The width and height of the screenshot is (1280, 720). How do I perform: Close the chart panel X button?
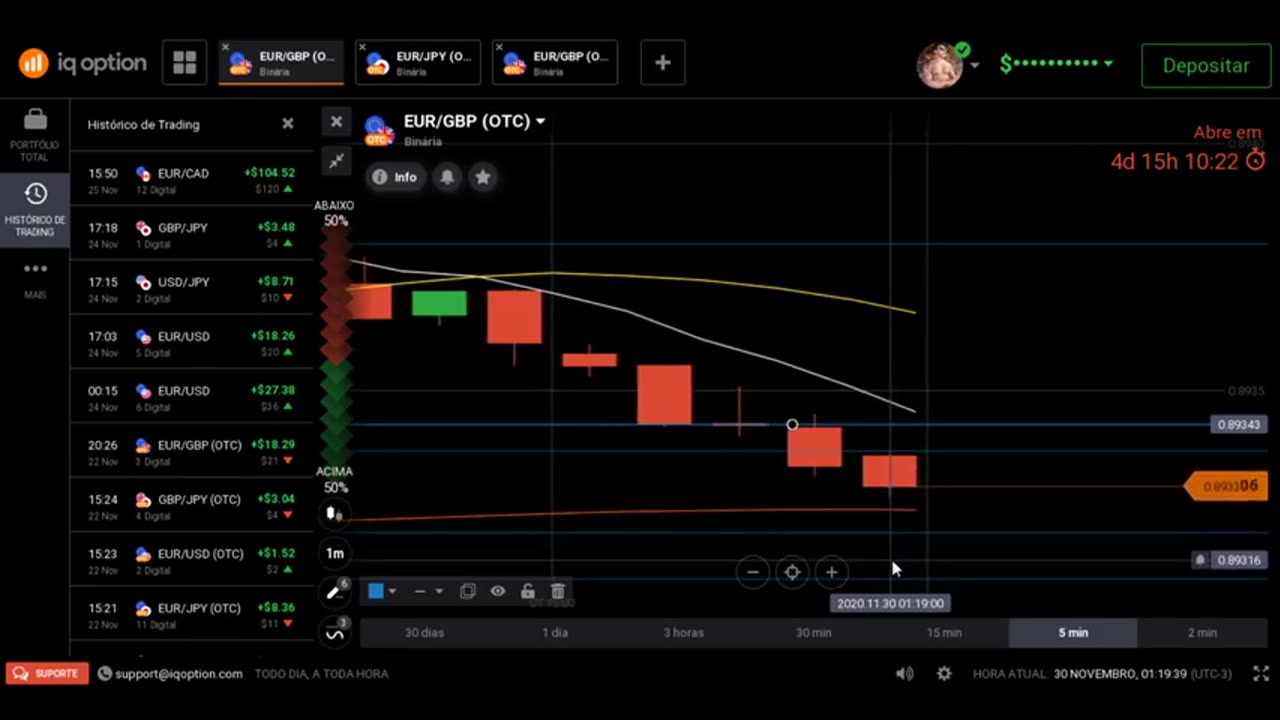[336, 121]
